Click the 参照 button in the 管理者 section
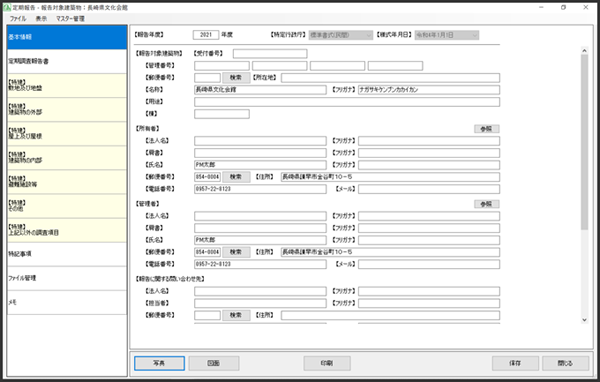The image size is (600, 382). click(487, 204)
